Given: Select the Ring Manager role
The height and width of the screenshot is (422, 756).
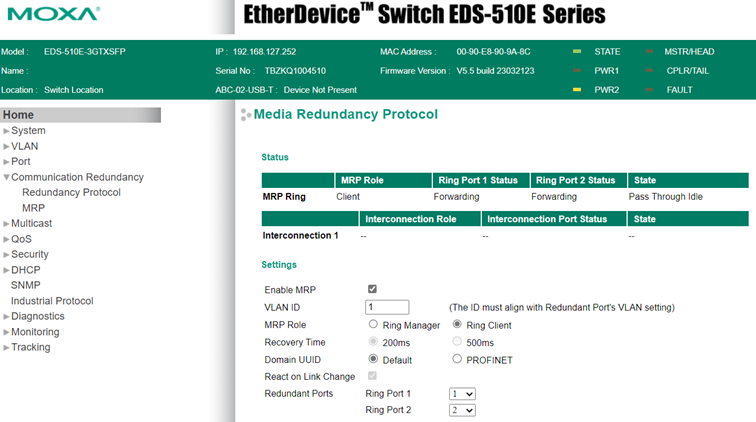Looking at the screenshot, I should click(373, 324).
